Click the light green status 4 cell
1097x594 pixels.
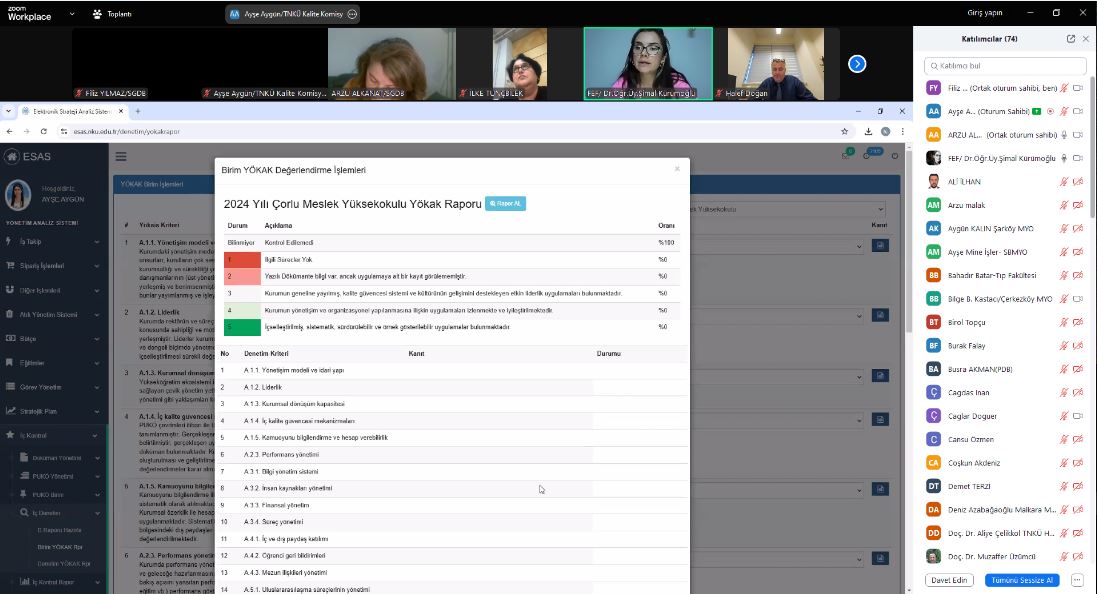(x=242, y=310)
